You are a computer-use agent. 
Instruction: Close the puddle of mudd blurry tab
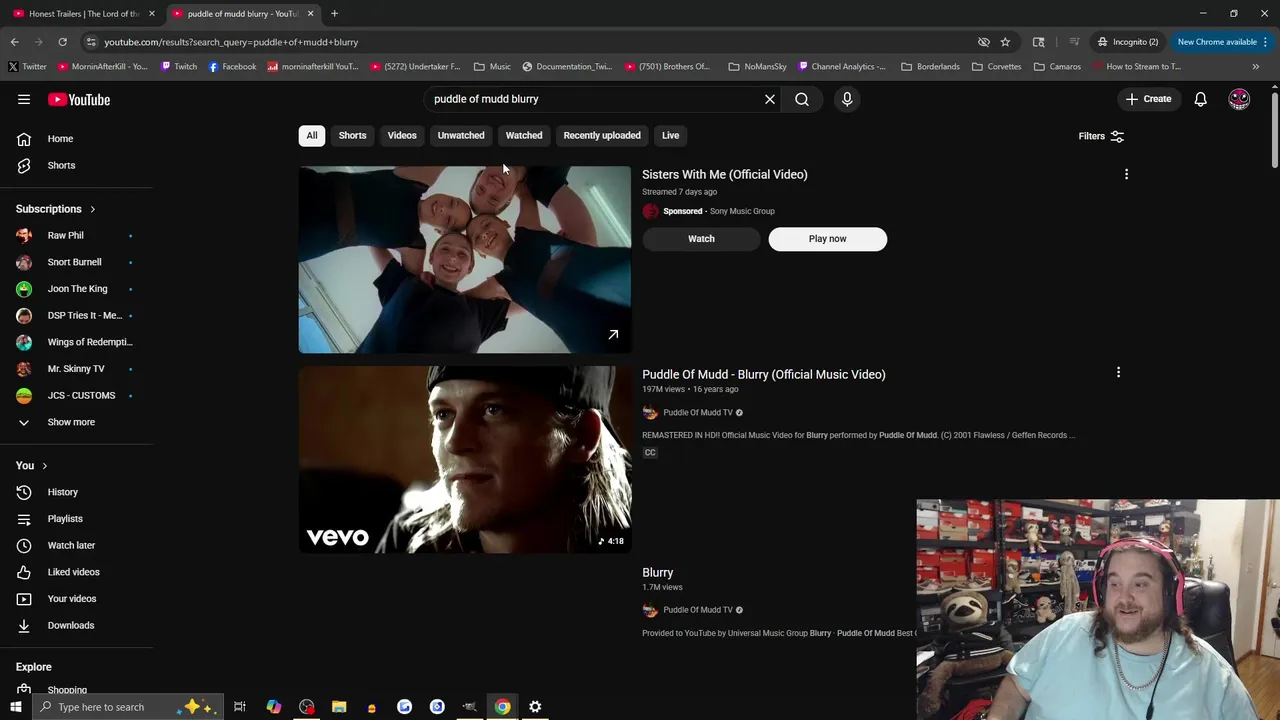[x=310, y=14]
